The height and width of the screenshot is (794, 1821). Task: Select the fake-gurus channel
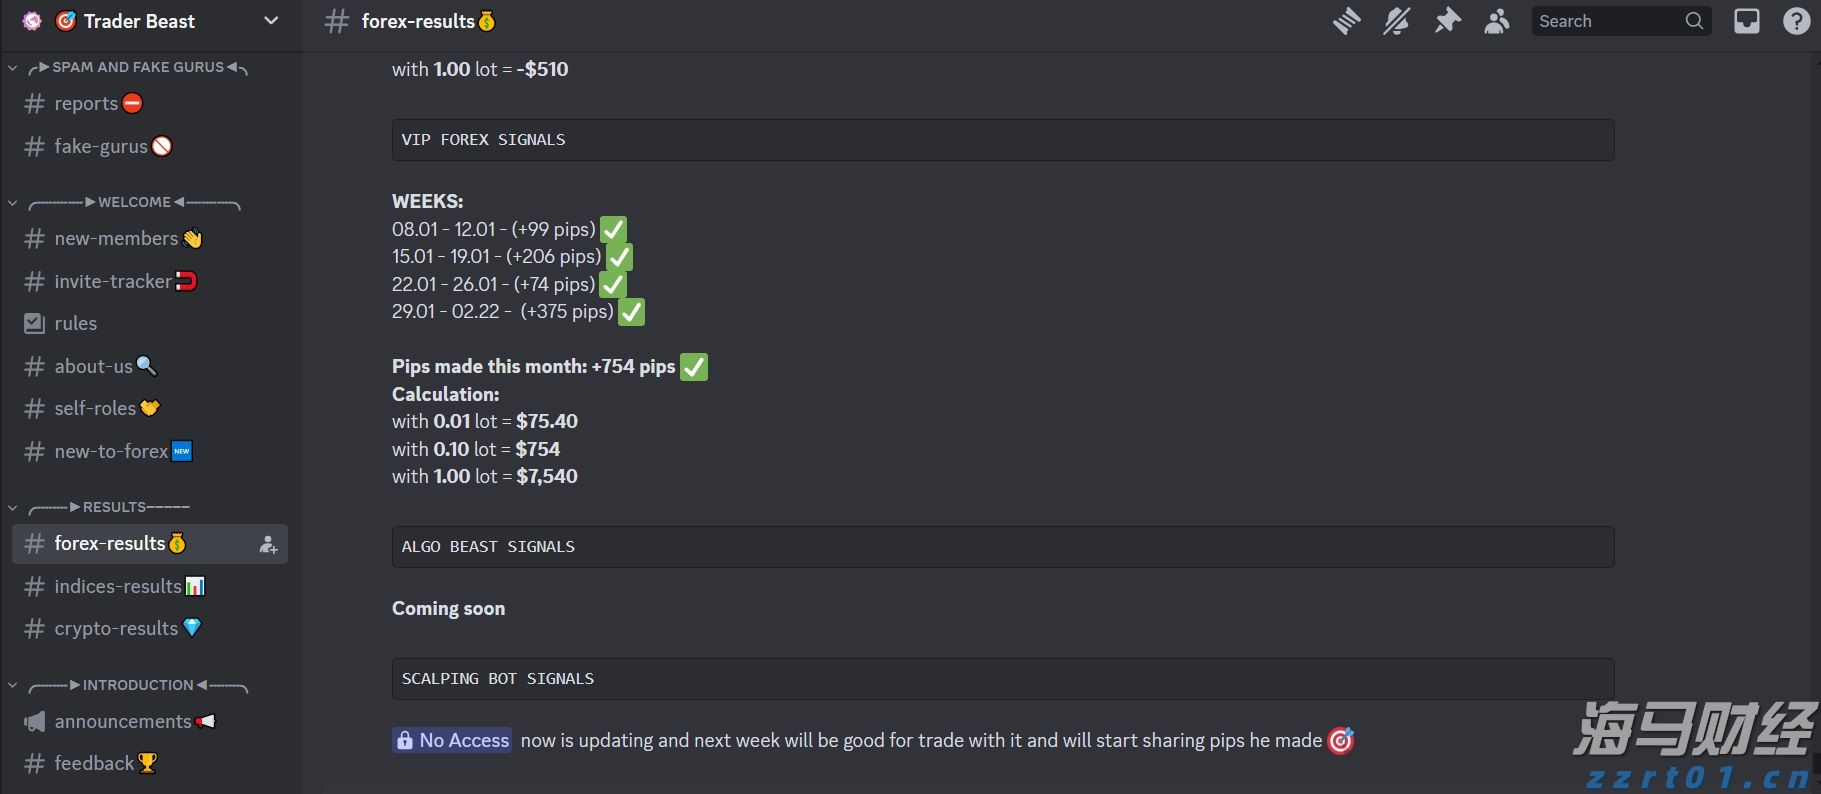pos(100,147)
